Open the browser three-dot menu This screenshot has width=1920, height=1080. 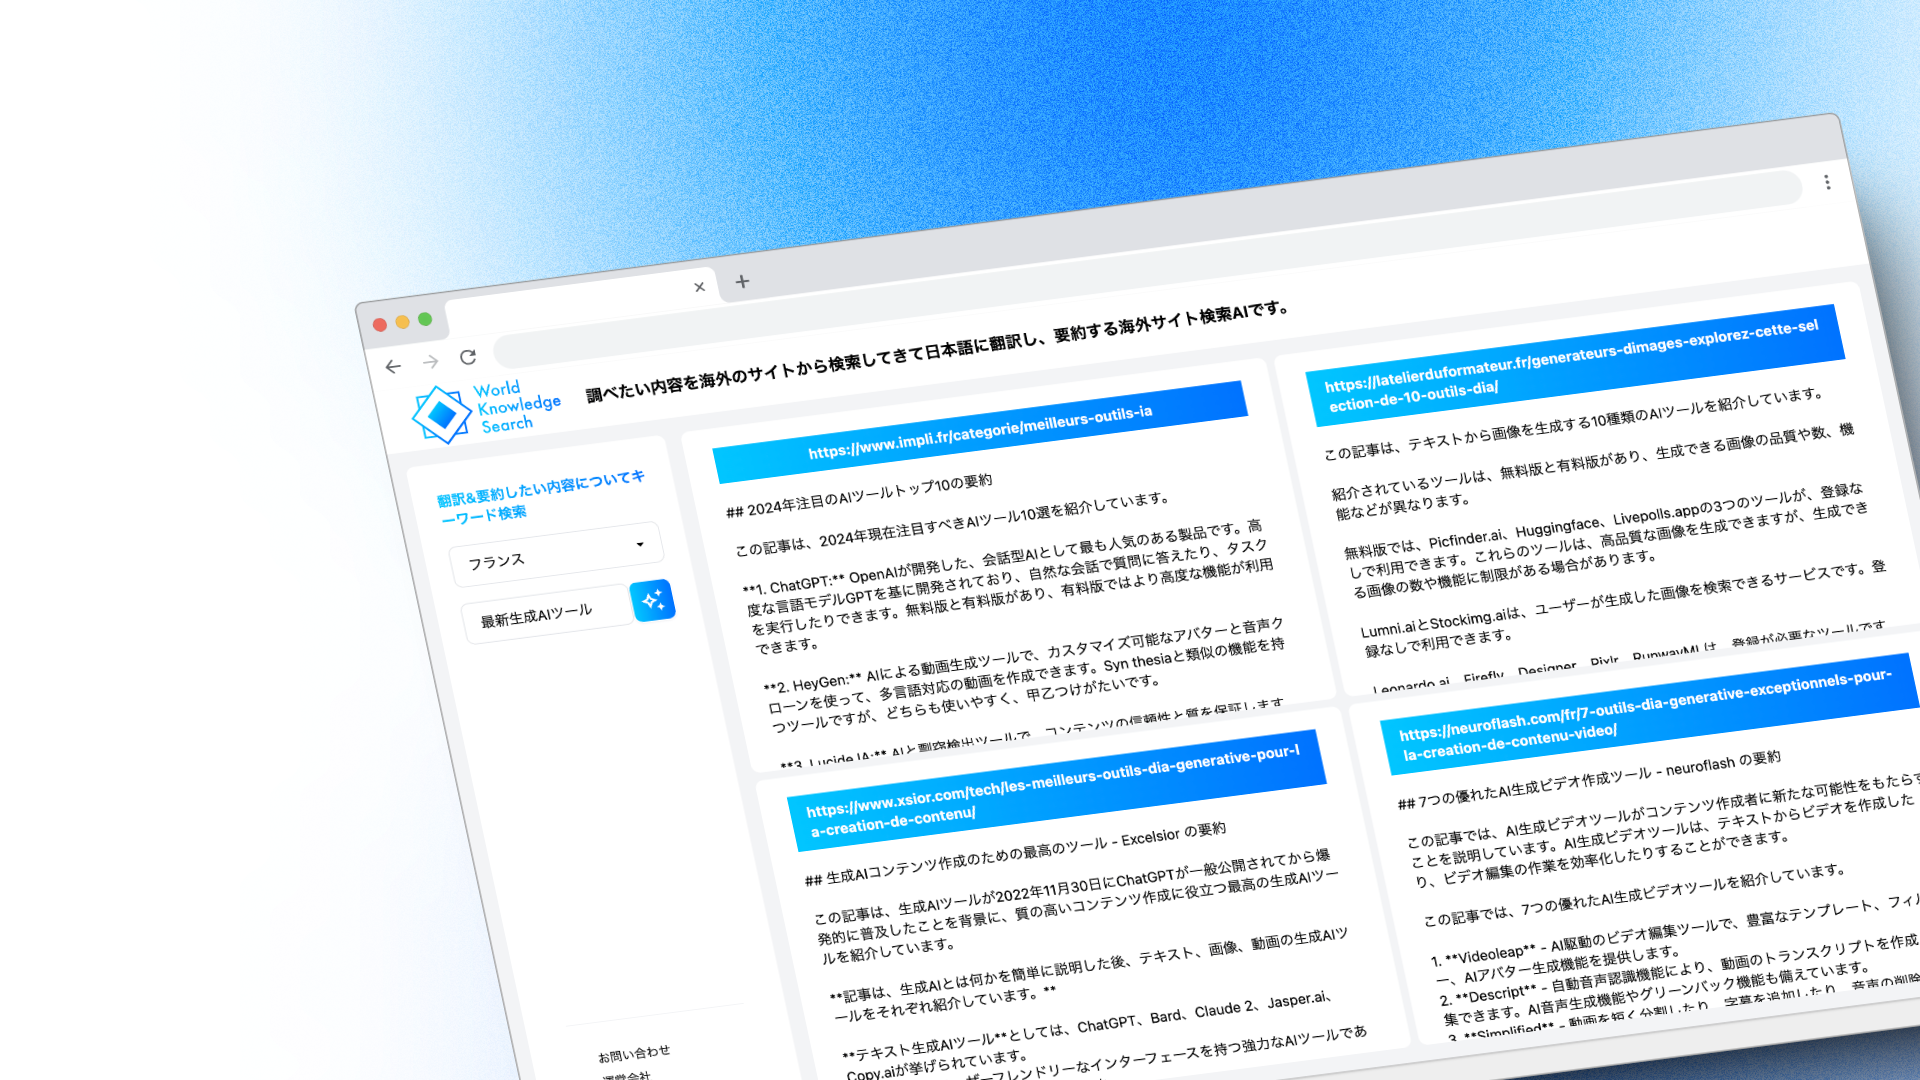(x=1826, y=182)
